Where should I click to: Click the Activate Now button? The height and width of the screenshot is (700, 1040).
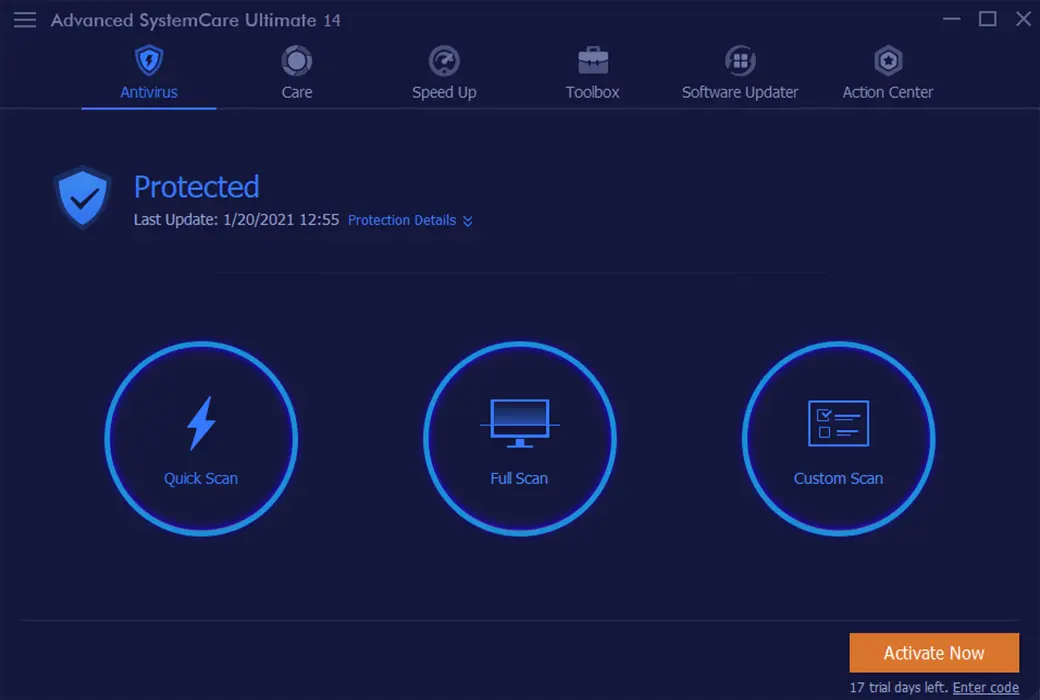[x=934, y=653]
